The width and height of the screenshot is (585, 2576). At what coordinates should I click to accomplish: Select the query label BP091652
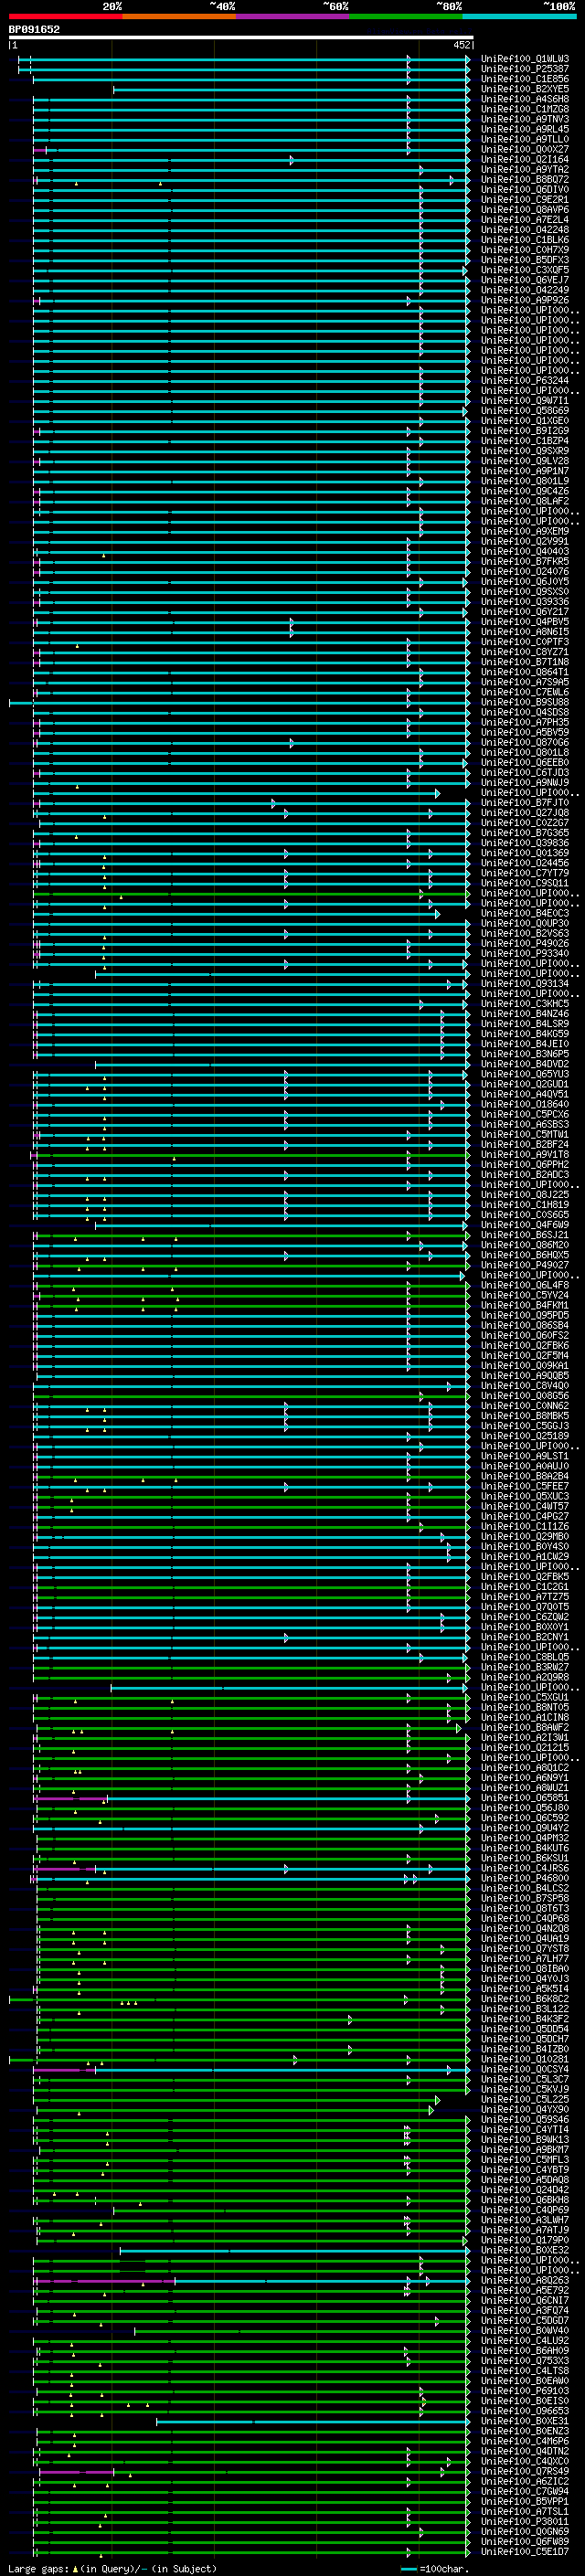(x=34, y=29)
